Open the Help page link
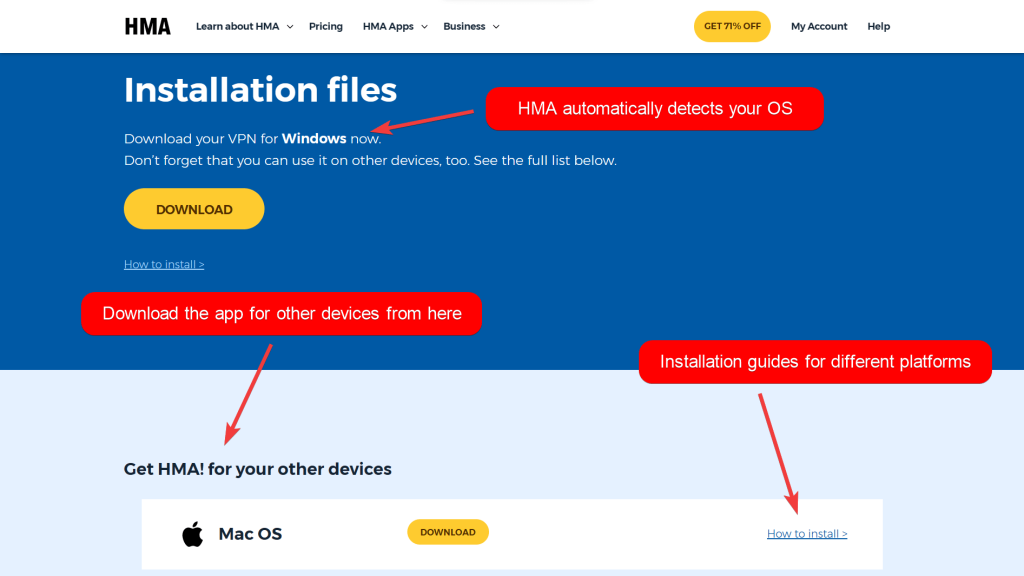This screenshot has width=1024, height=576. 878,27
